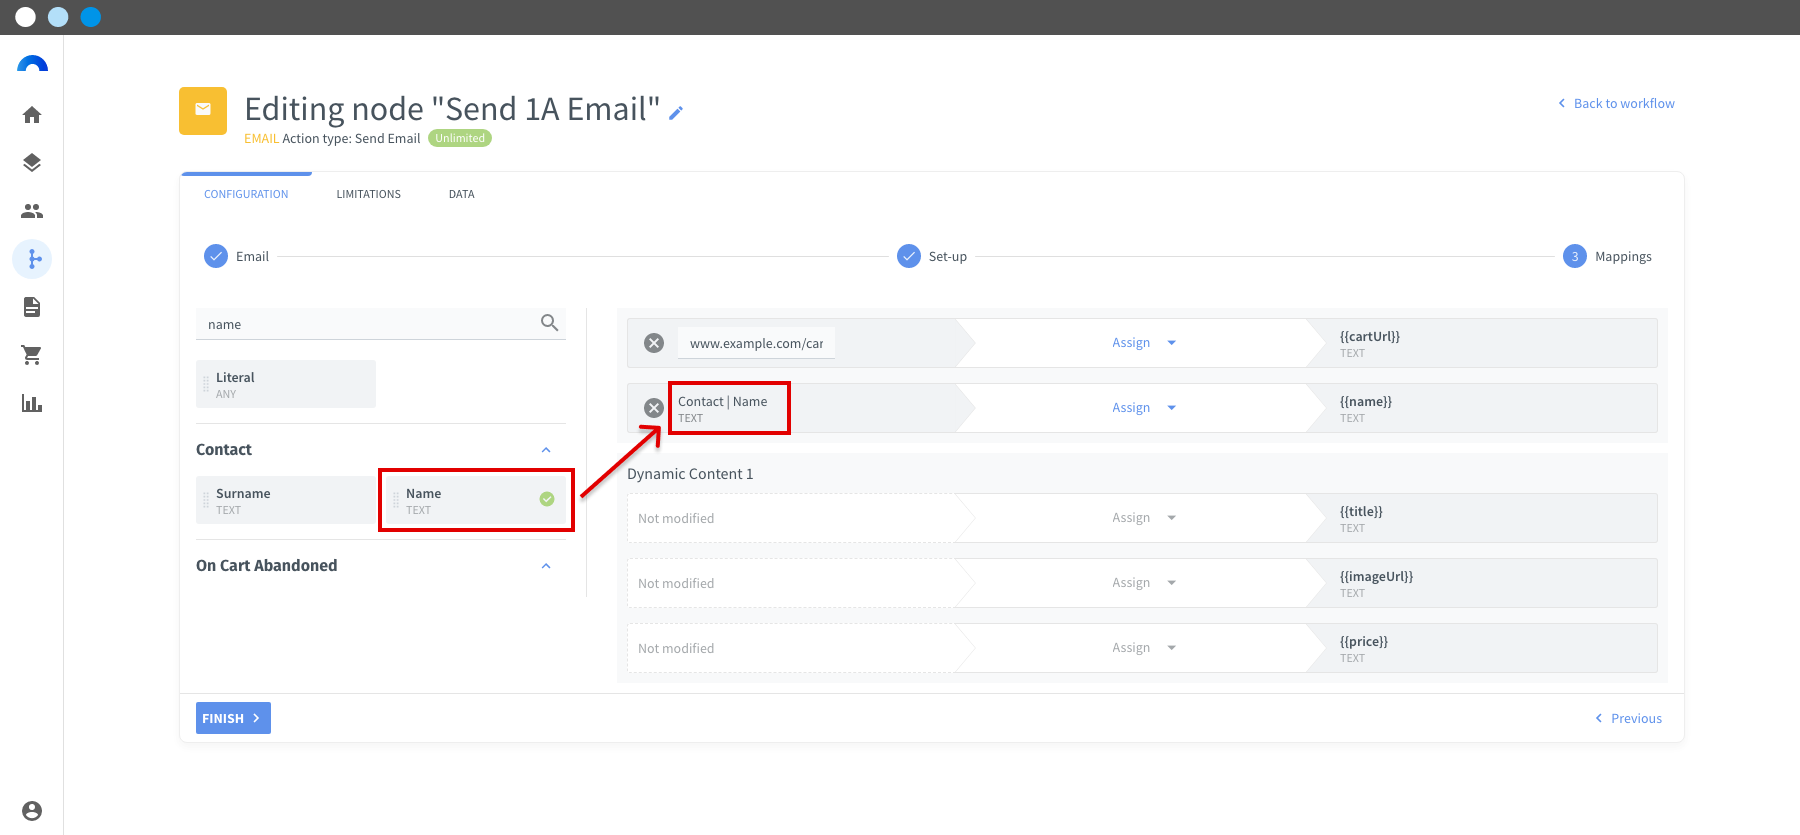Open the document icon in sidebar
The height and width of the screenshot is (835, 1800).
pyautogui.click(x=32, y=307)
